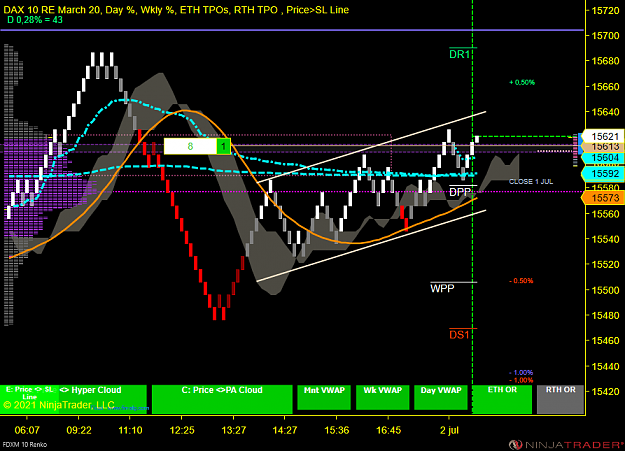Click the 15500 price axis label

pyautogui.click(x=605, y=290)
